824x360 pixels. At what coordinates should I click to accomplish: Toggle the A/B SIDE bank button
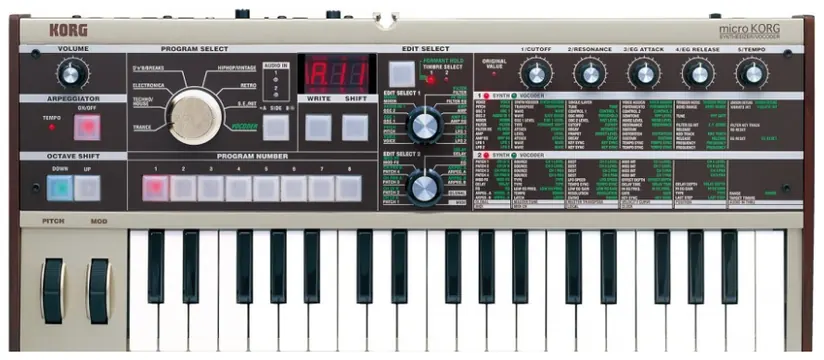point(276,128)
